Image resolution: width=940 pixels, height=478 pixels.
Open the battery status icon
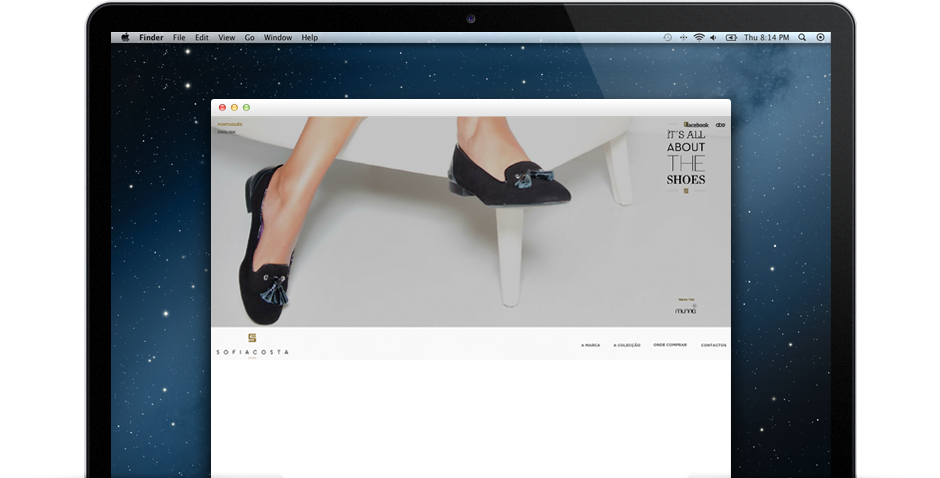click(730, 37)
